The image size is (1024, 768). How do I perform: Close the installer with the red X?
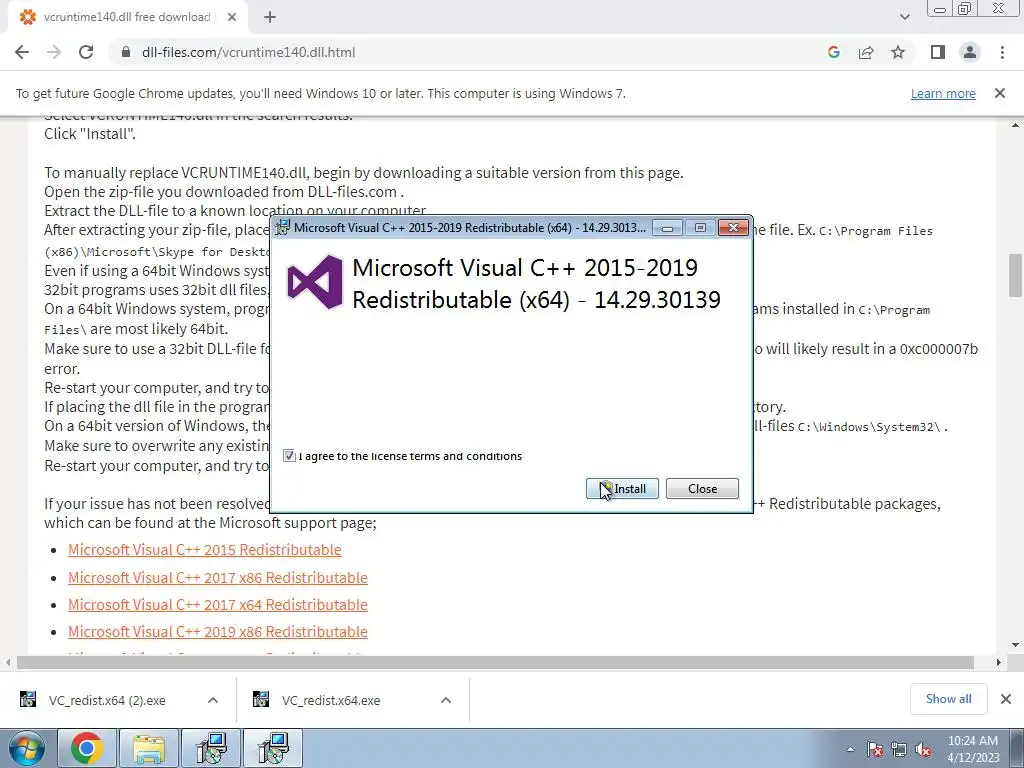coord(733,228)
